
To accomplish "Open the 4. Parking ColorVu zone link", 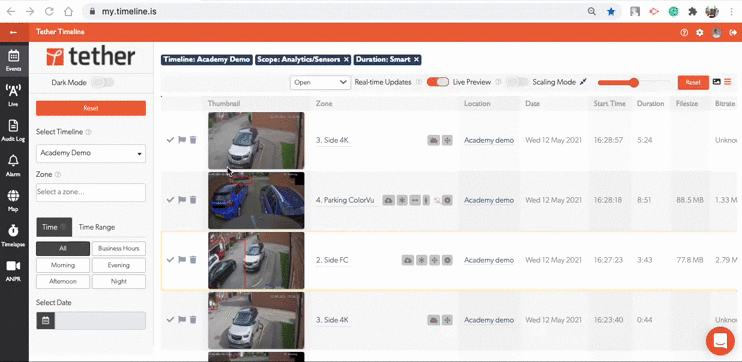I will tap(345, 200).
